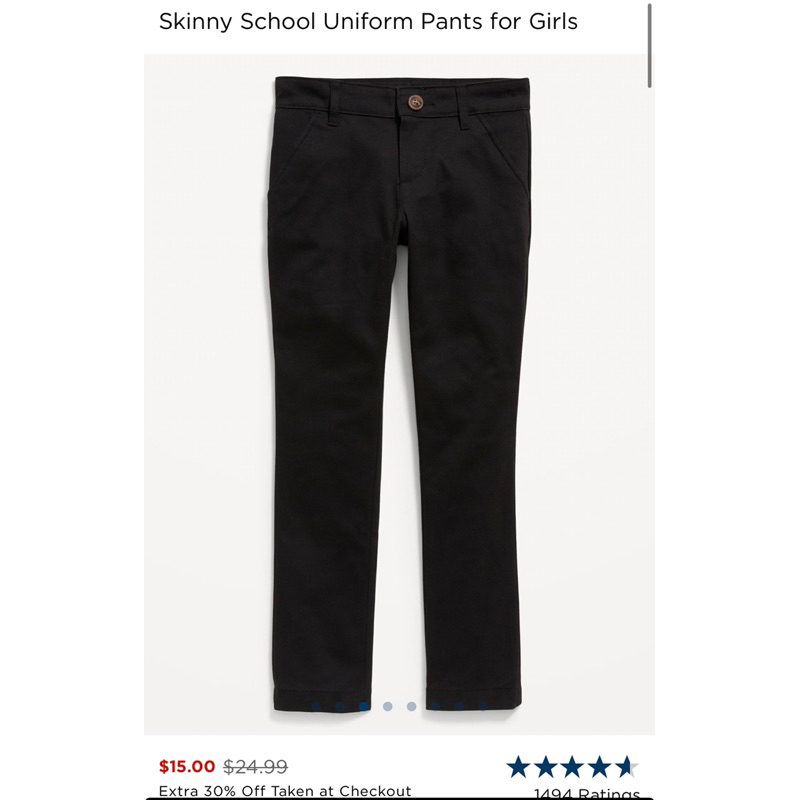Open the 1494 Ratings link
Screen dimensions: 800x800
click(x=586, y=793)
